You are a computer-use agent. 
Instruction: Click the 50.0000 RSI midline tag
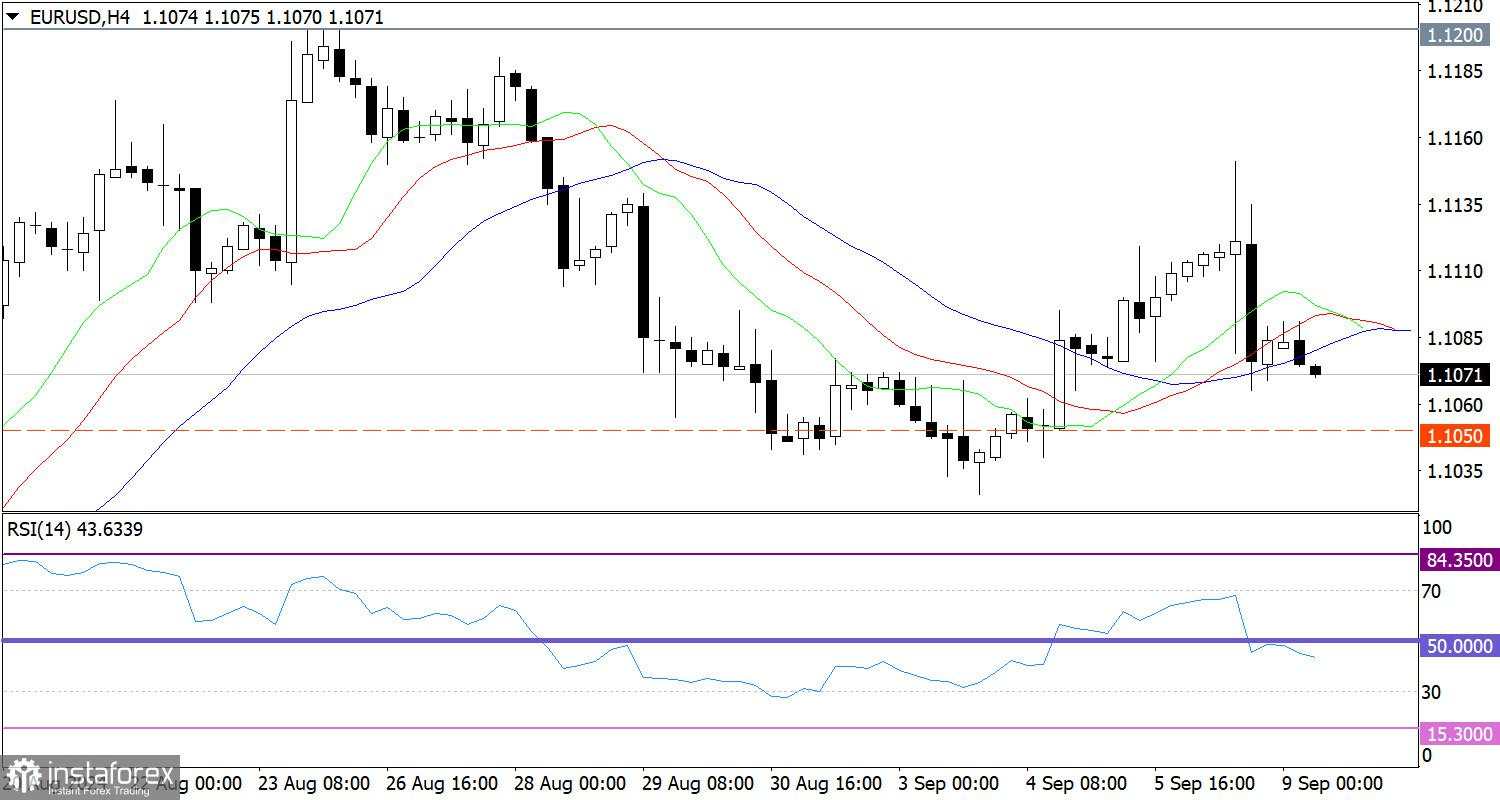tap(1459, 646)
